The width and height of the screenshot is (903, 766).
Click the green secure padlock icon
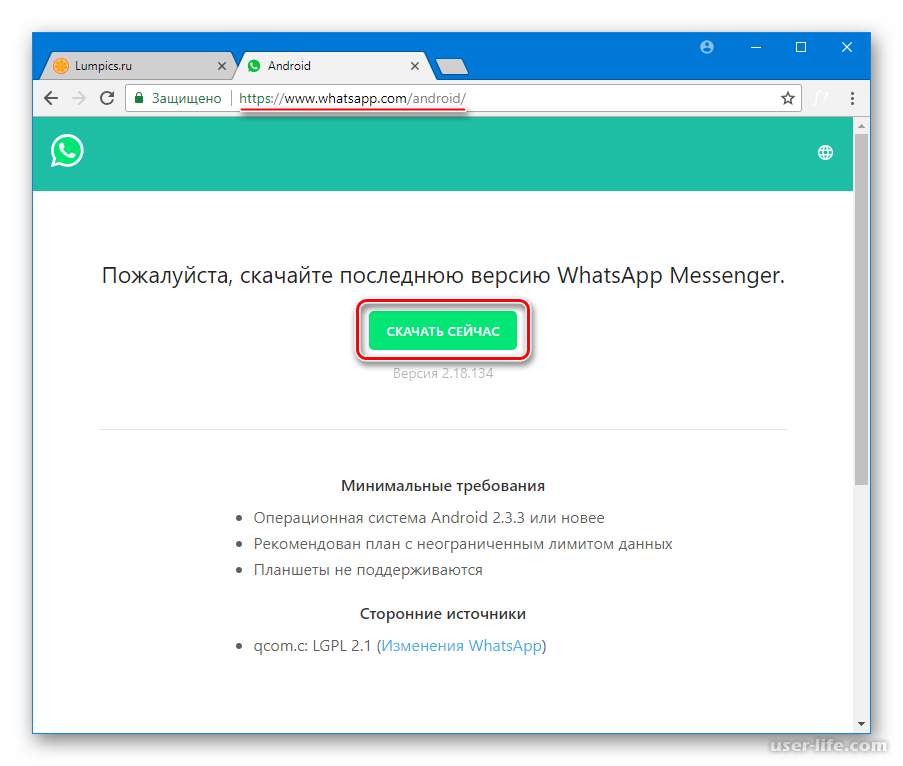139,98
